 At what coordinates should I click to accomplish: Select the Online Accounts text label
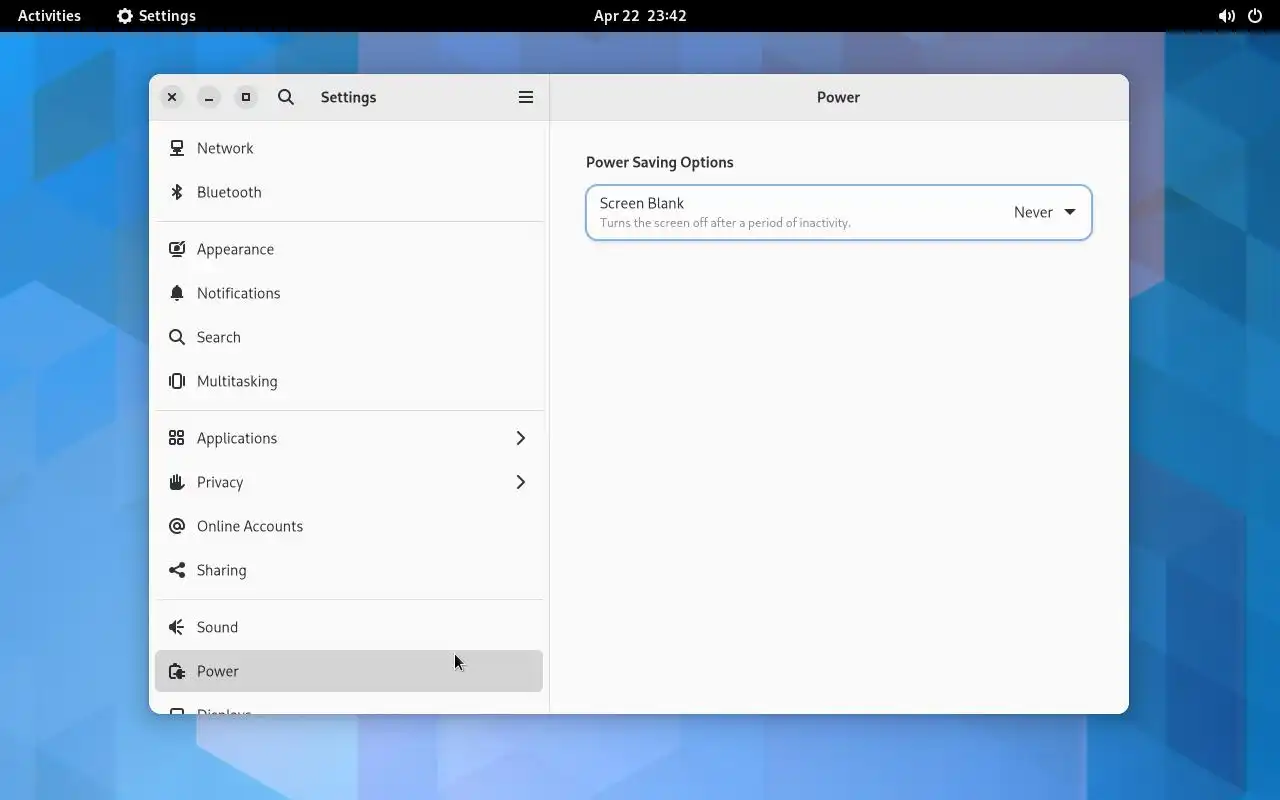click(x=250, y=526)
